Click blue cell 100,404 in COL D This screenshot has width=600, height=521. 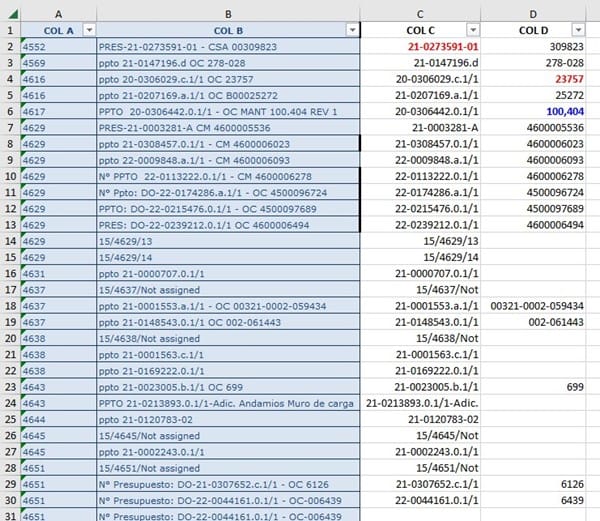click(x=533, y=111)
